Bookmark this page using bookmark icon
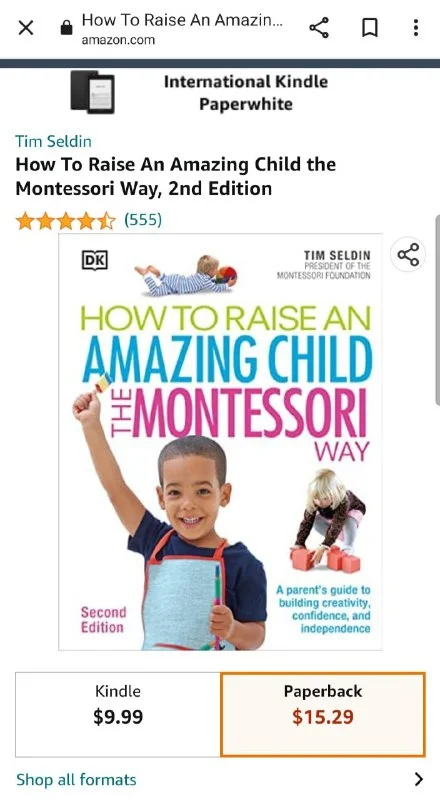 pos(370,28)
